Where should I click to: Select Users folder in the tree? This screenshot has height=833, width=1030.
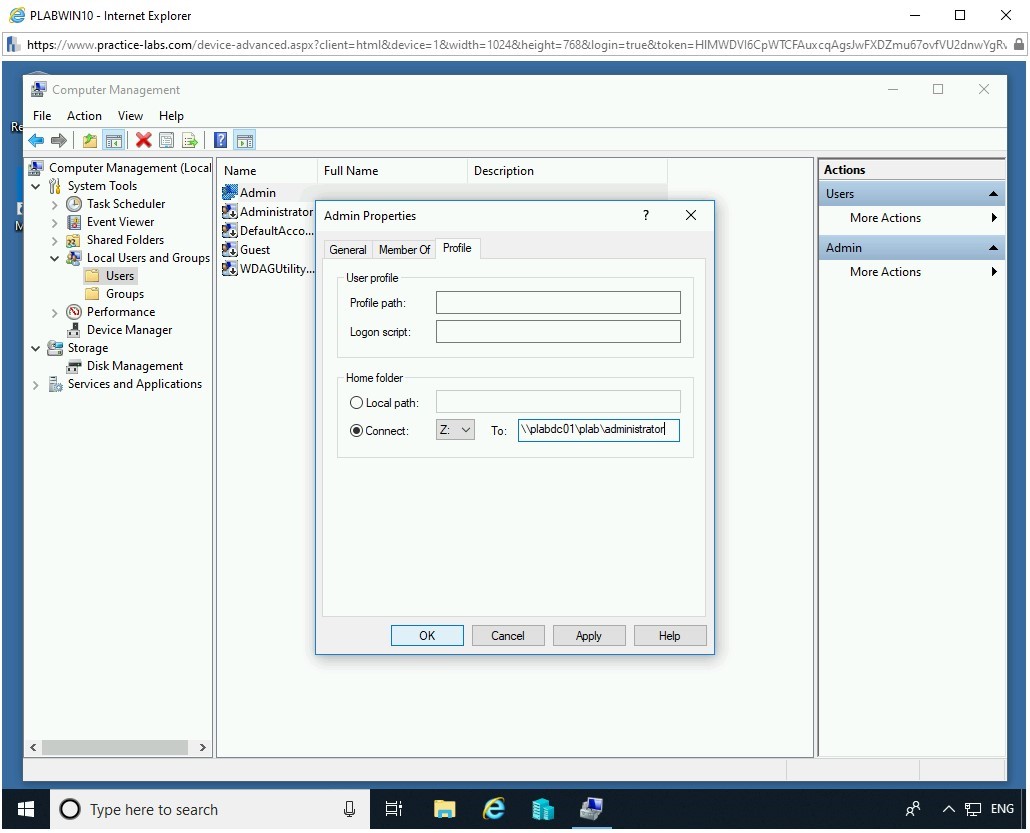click(120, 276)
